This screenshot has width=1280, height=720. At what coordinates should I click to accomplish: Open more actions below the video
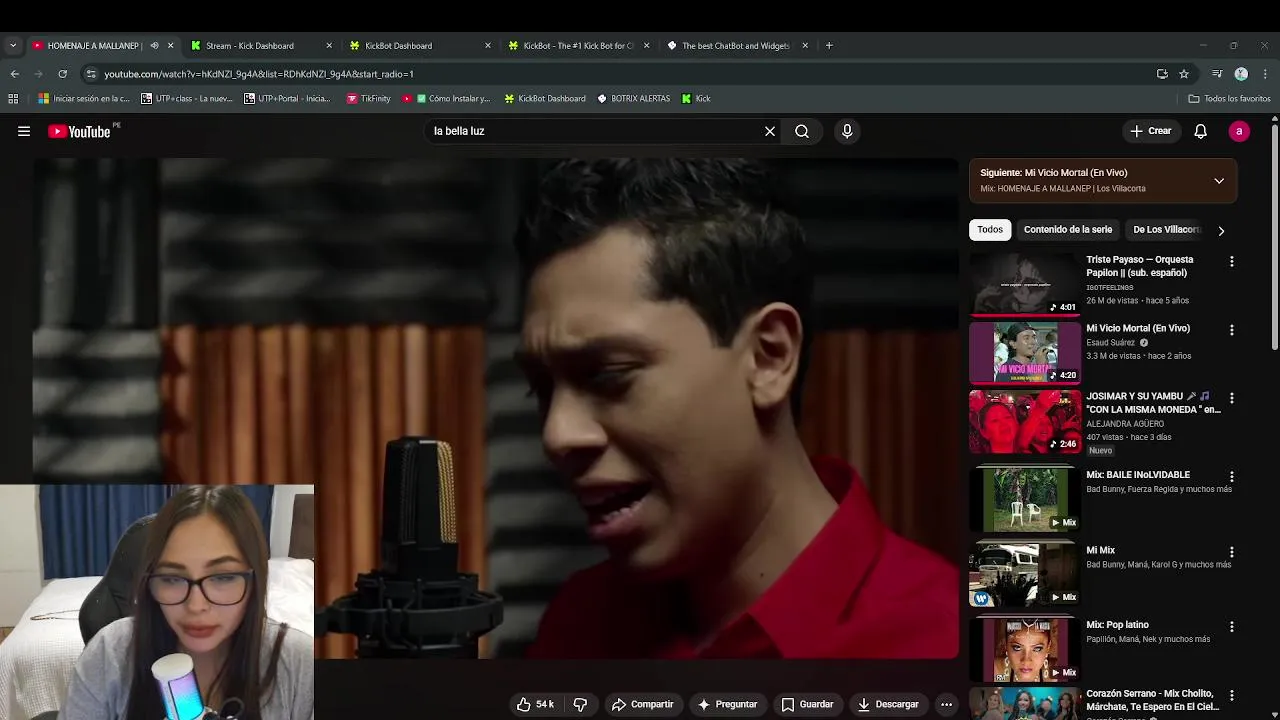[x=946, y=704]
